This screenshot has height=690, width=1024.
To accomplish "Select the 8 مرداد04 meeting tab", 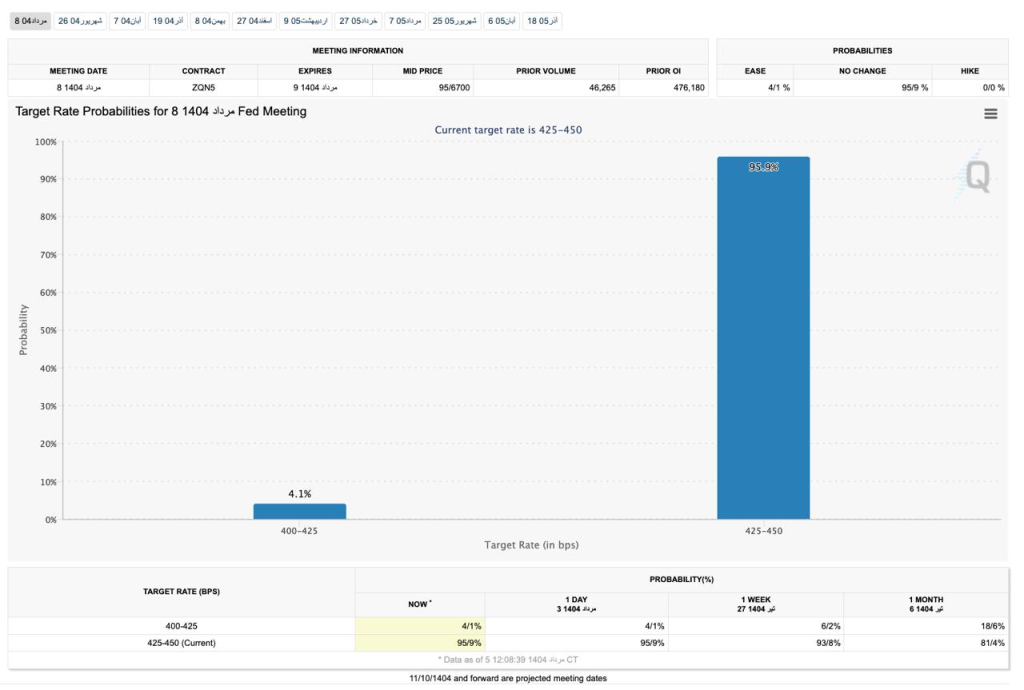I will (x=30, y=20).
